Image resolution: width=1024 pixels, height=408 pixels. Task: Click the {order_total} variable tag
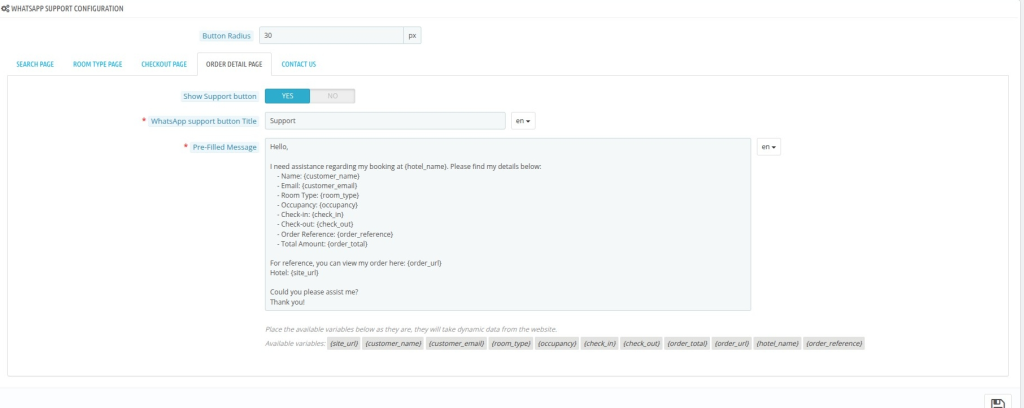[687, 343]
